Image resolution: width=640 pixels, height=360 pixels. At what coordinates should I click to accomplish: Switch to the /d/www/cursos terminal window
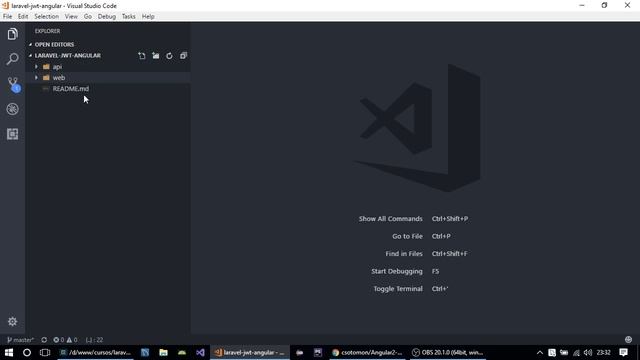[95, 353]
